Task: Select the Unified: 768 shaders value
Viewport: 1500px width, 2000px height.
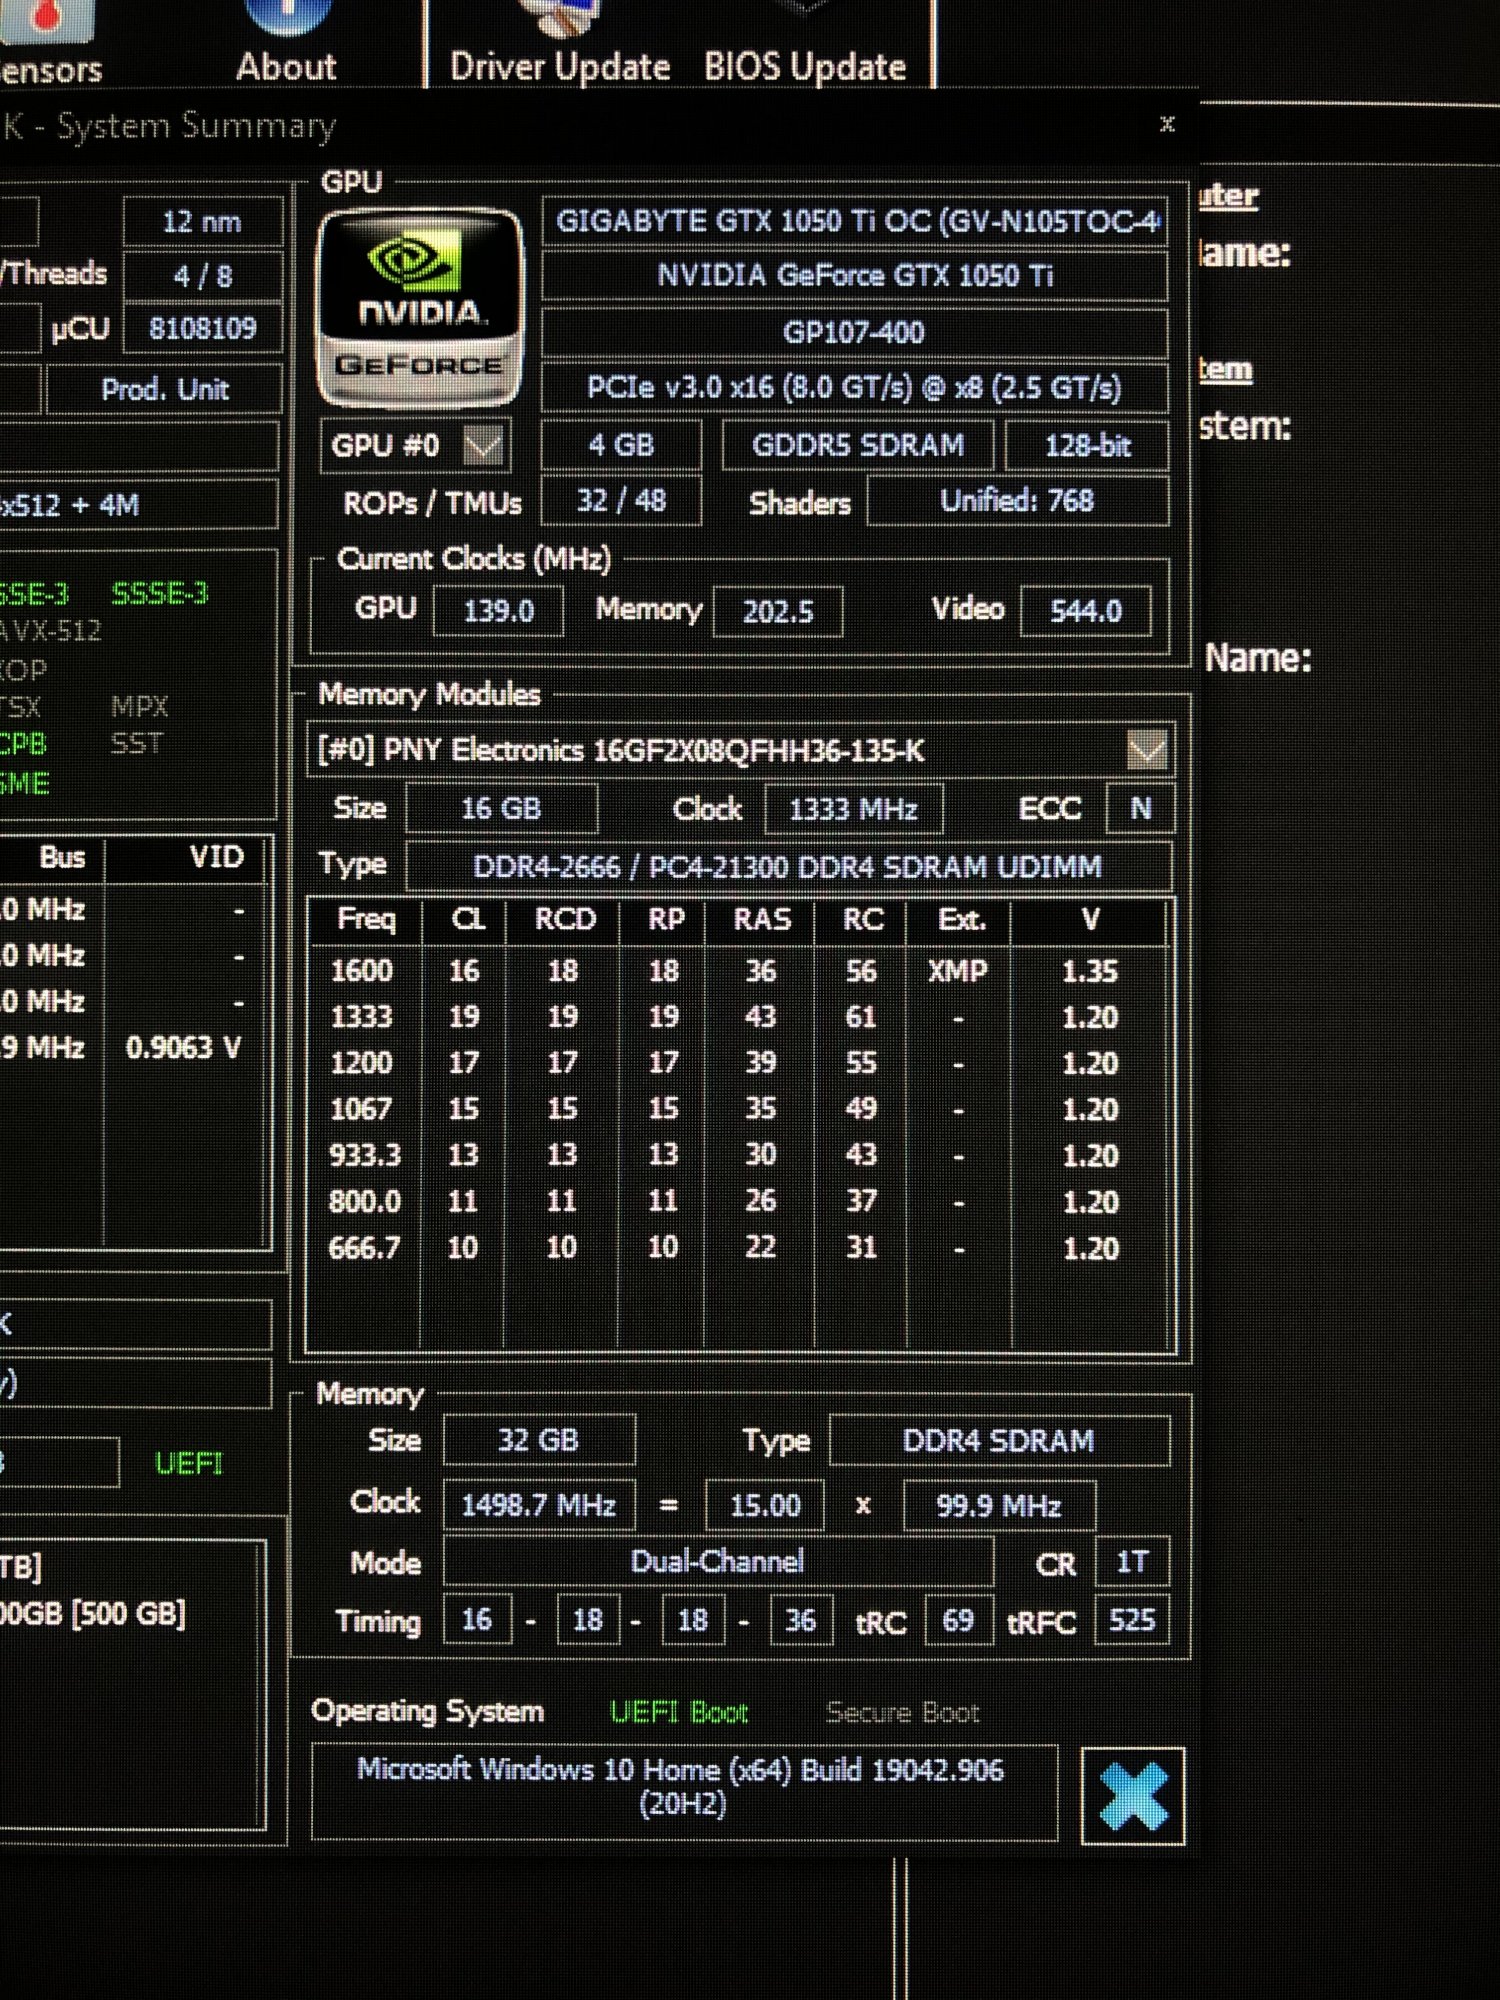Action: pyautogui.click(x=1018, y=501)
